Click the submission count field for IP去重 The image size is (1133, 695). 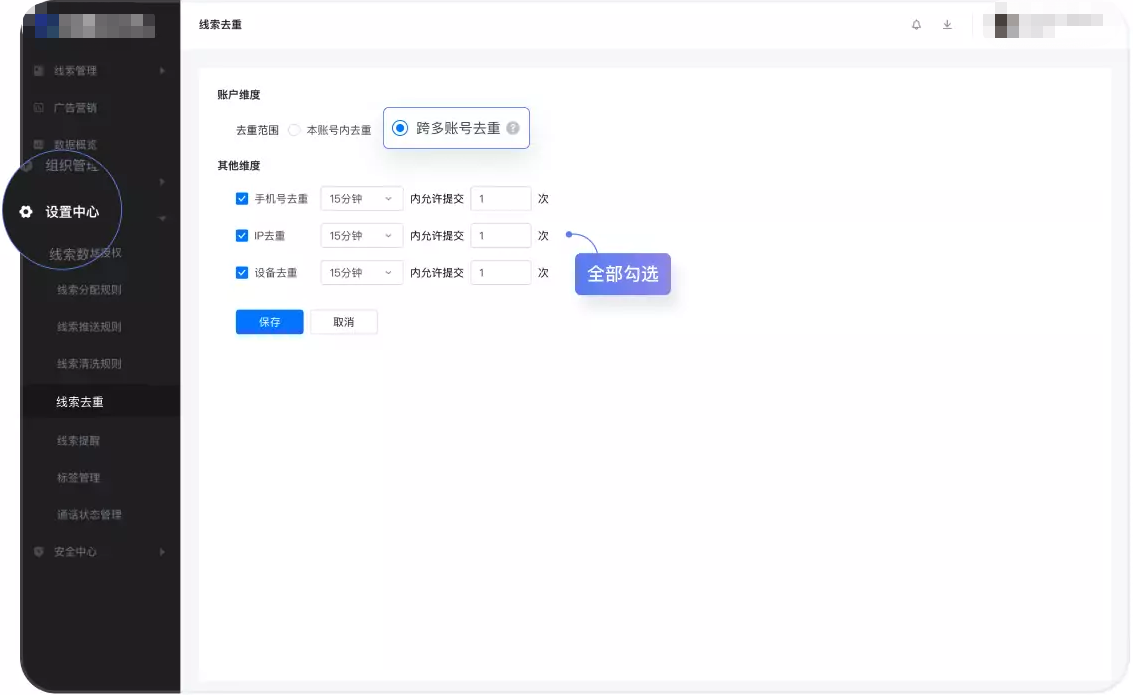pyautogui.click(x=501, y=236)
